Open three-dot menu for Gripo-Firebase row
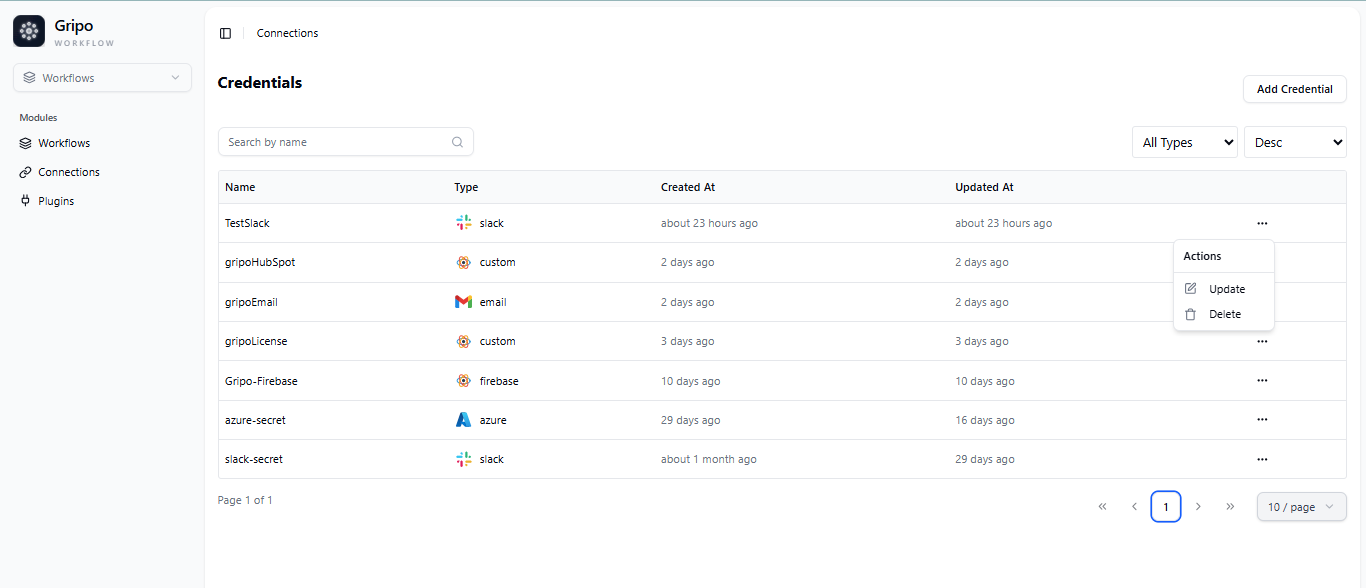The image size is (1366, 588). 1262,381
